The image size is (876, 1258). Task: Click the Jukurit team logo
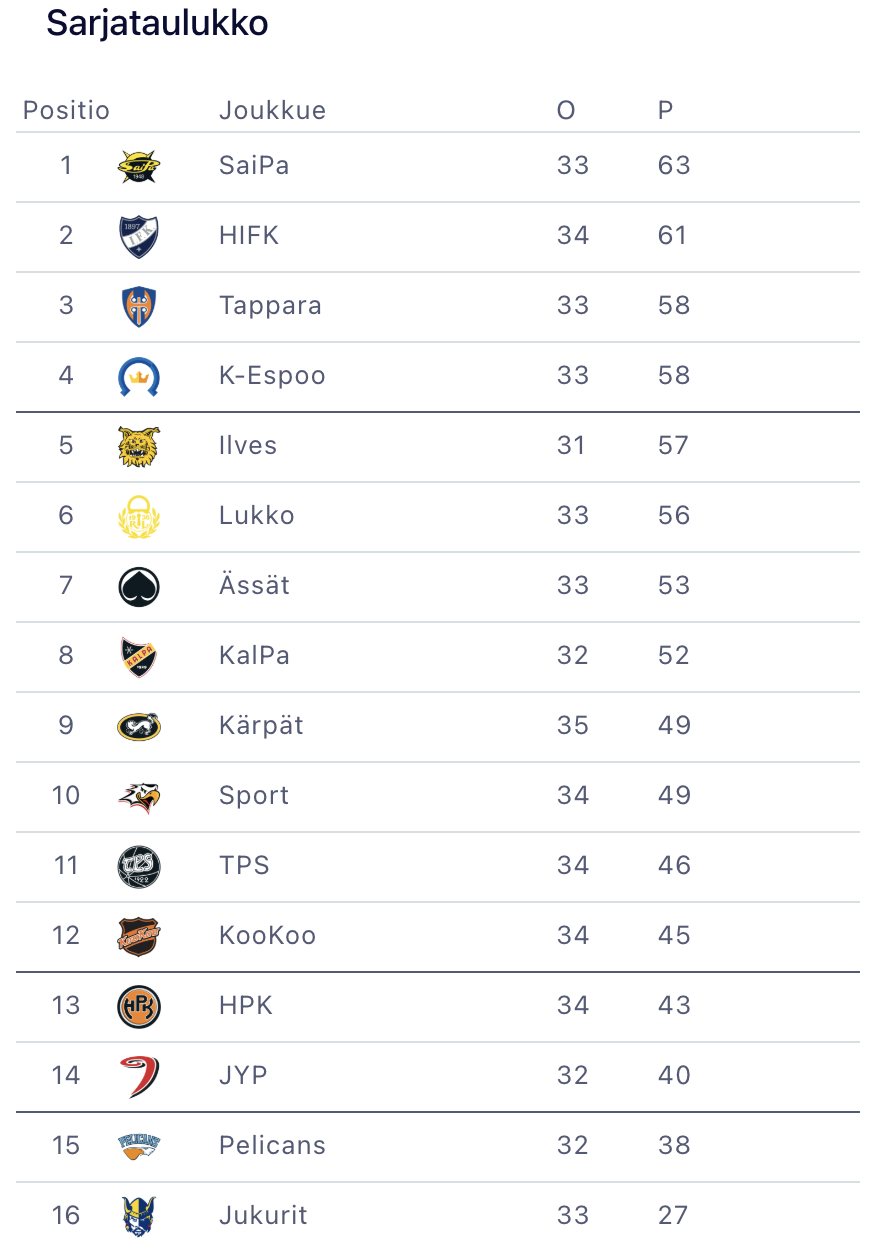pos(138,1216)
